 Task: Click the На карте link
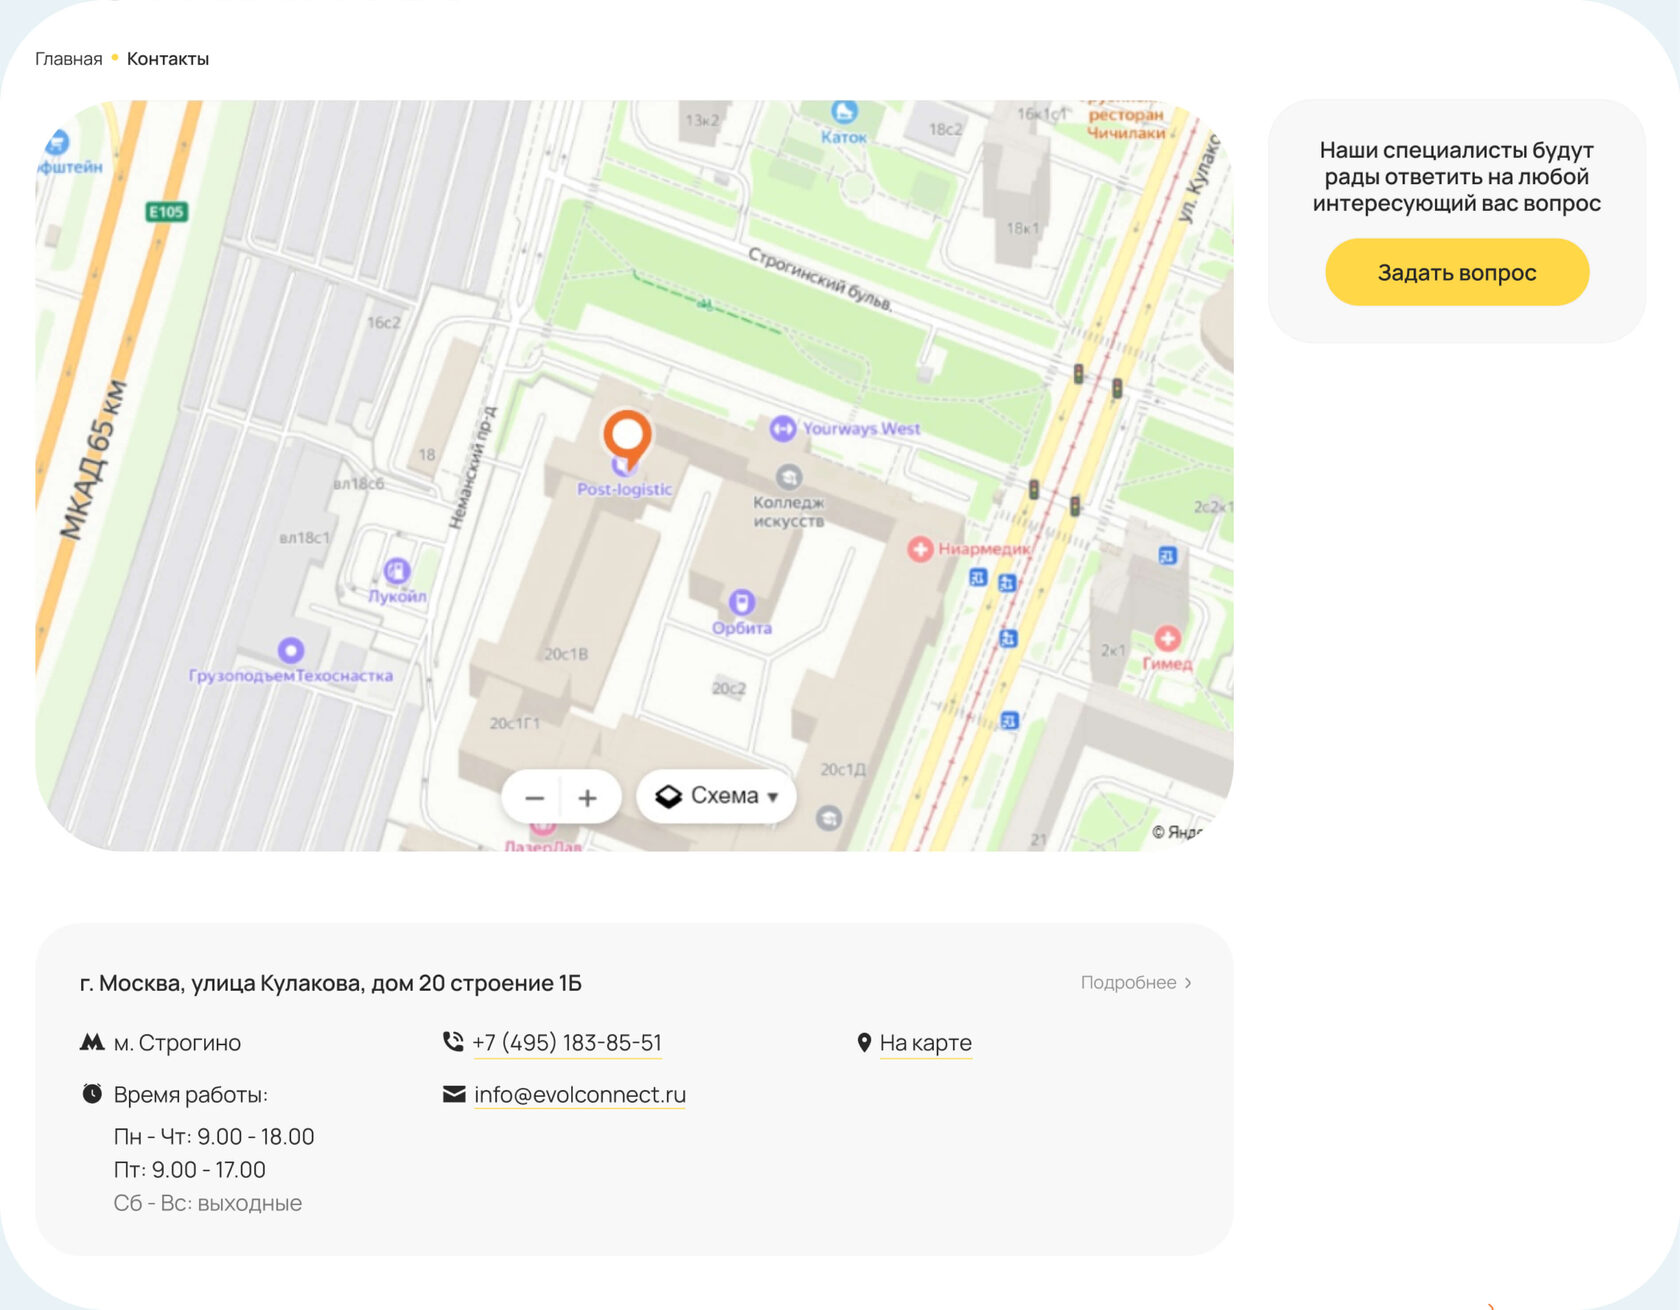click(926, 1043)
